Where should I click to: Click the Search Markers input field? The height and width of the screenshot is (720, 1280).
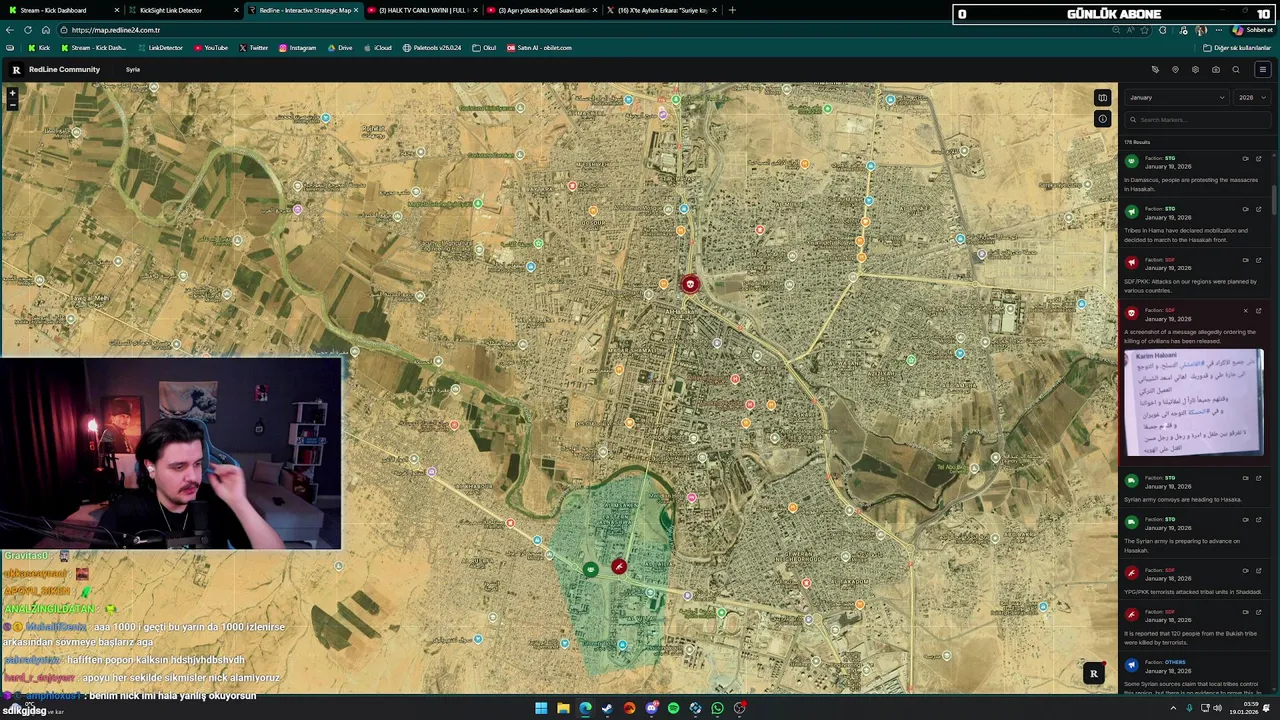pyautogui.click(x=1197, y=120)
